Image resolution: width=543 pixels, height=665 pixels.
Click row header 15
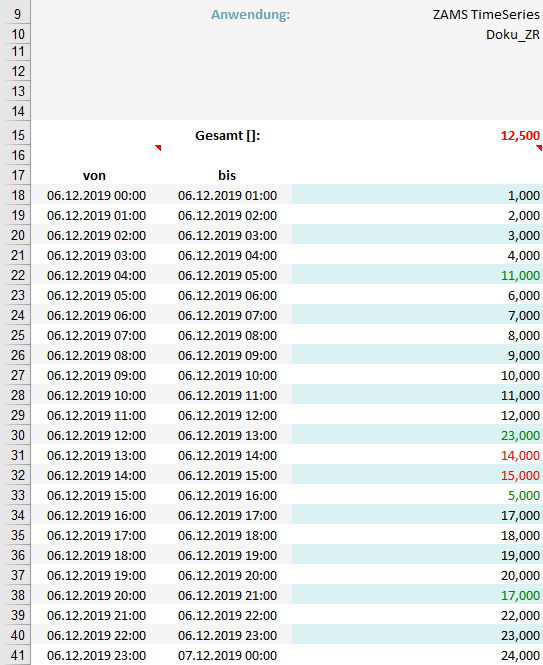[x=15, y=136]
